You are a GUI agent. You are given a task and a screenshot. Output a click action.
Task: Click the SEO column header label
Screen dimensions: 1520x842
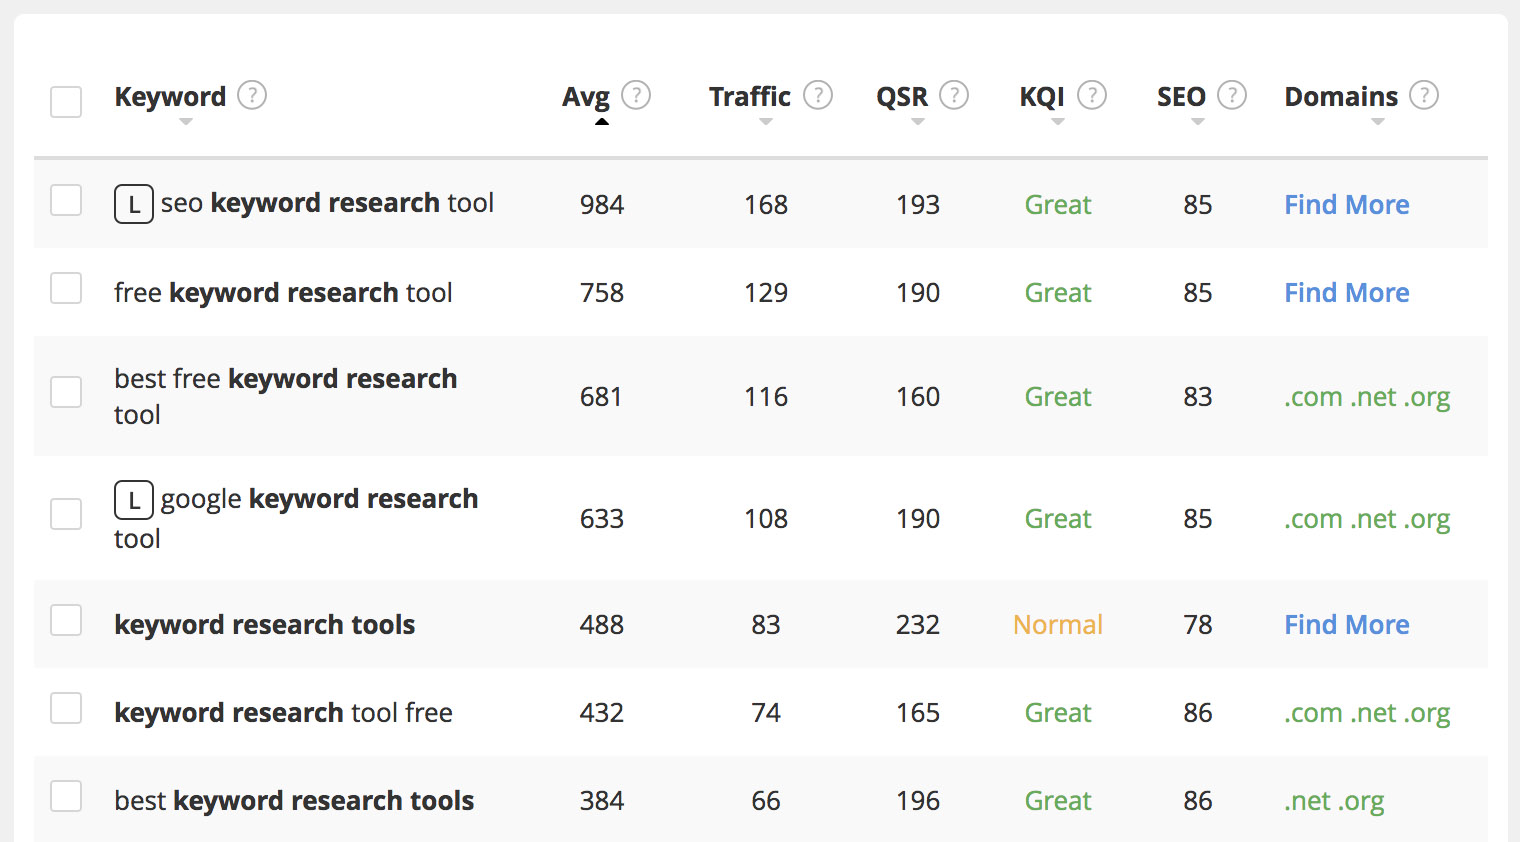[1181, 97]
